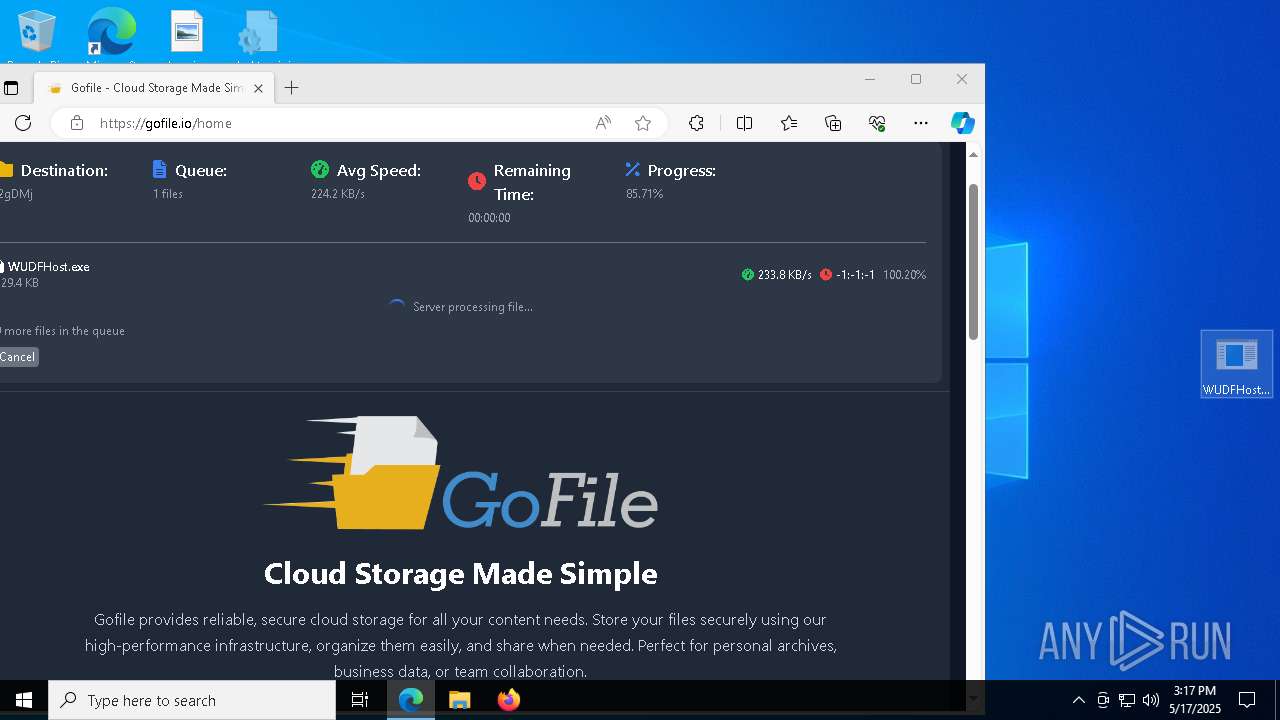
Task: Click the Queue document icon
Action: [160, 170]
